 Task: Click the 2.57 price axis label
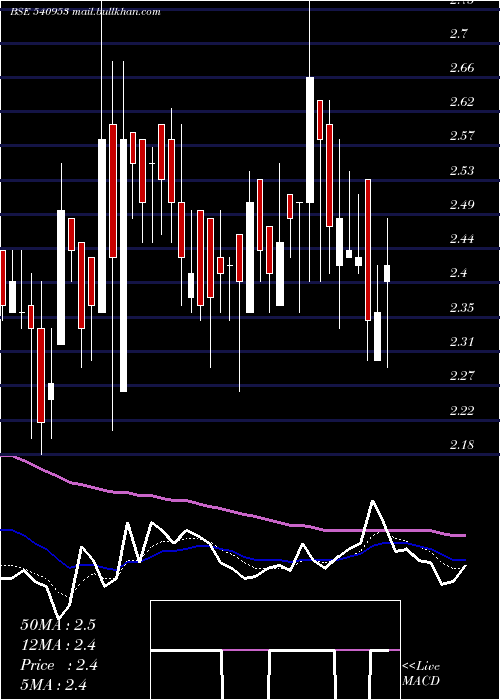462,136
